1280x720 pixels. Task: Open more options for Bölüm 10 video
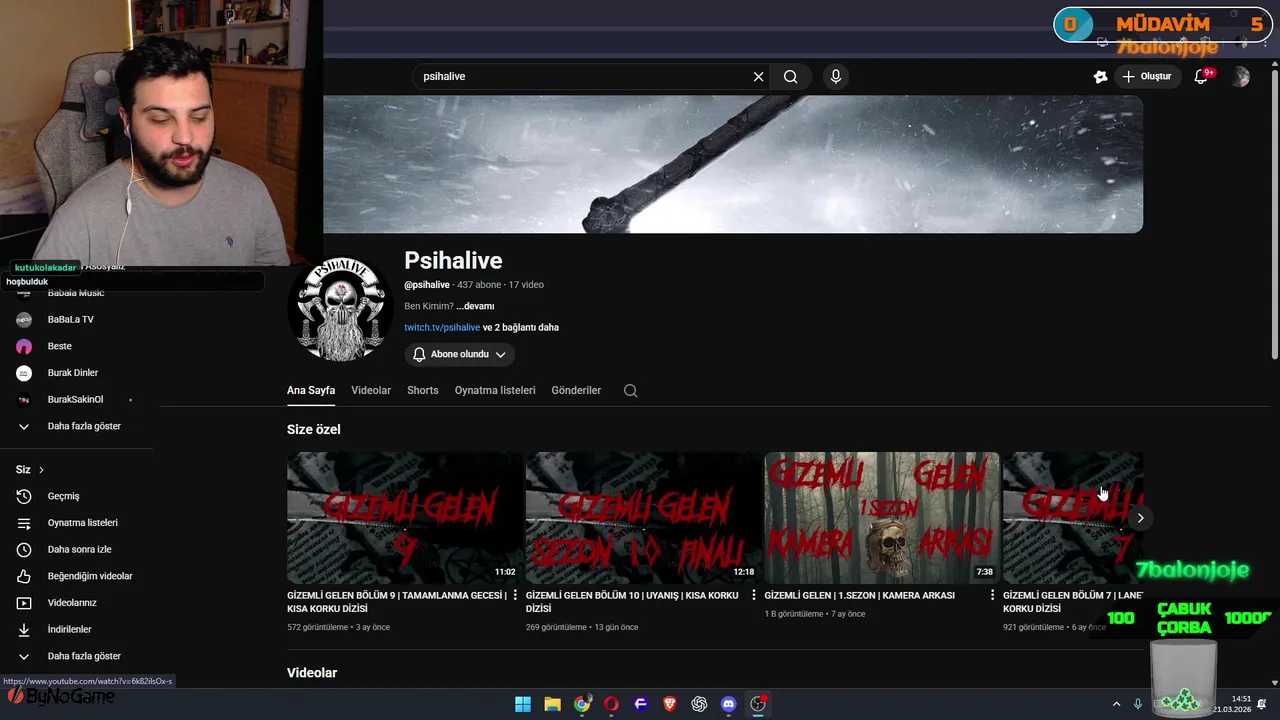(754, 595)
